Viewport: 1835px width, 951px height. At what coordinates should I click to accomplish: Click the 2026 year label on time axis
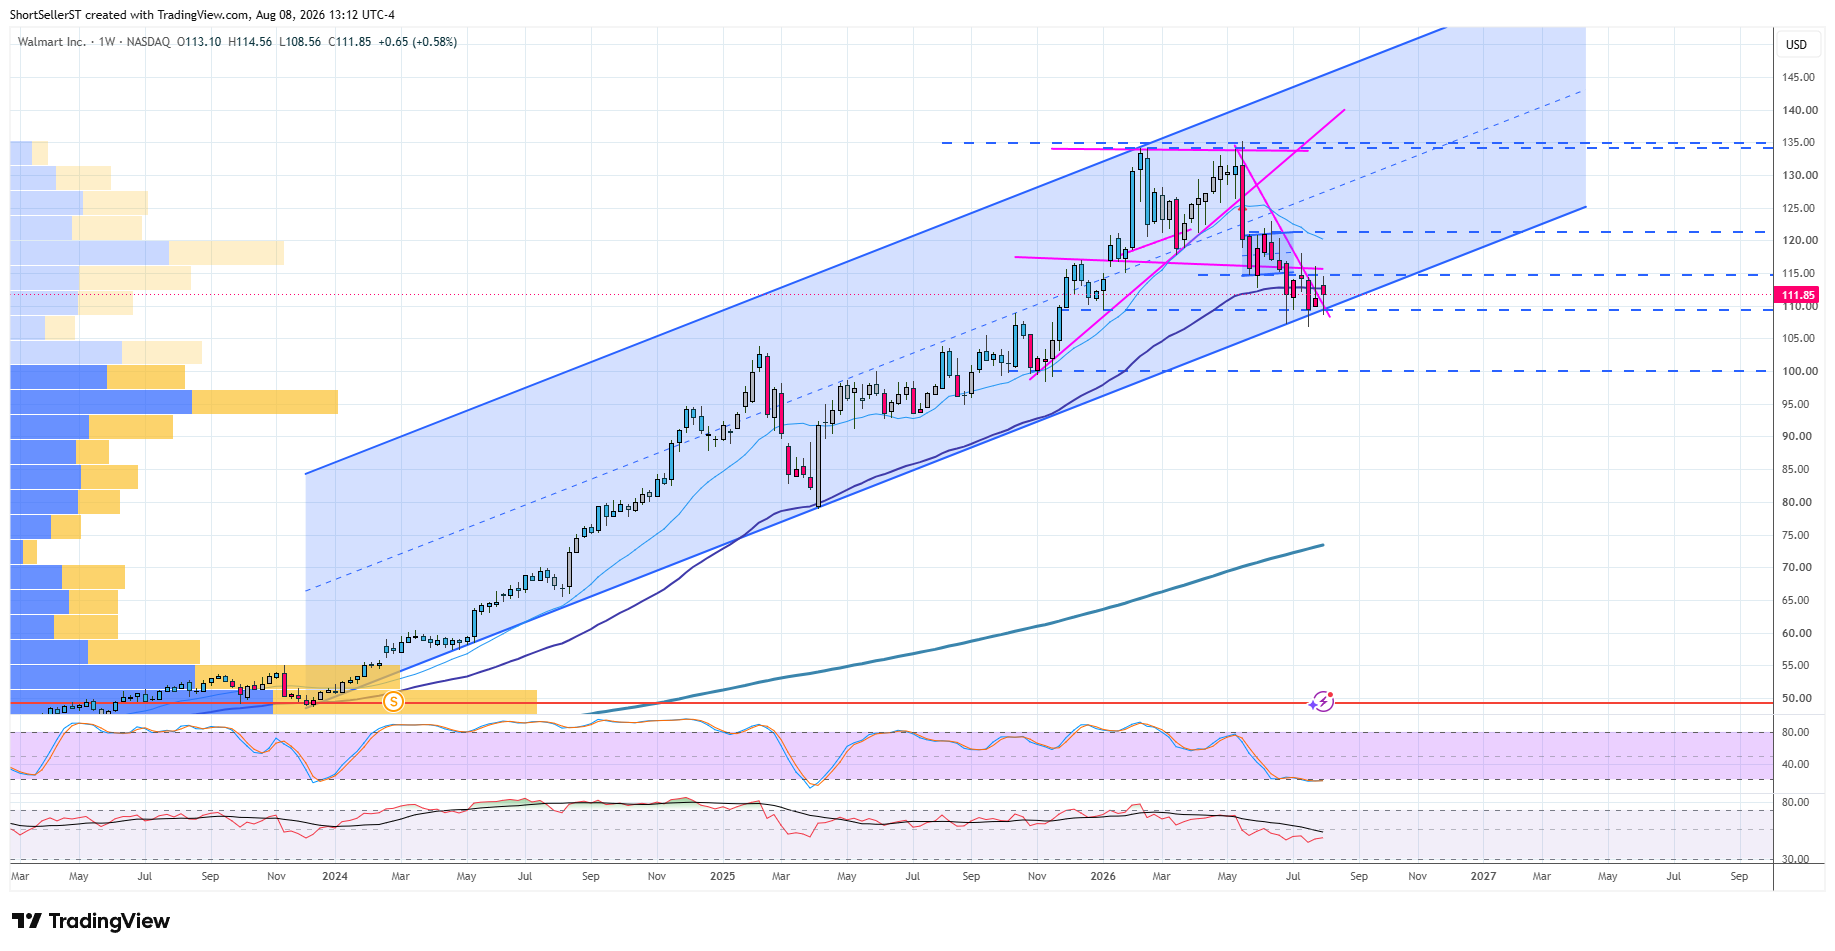click(1103, 876)
